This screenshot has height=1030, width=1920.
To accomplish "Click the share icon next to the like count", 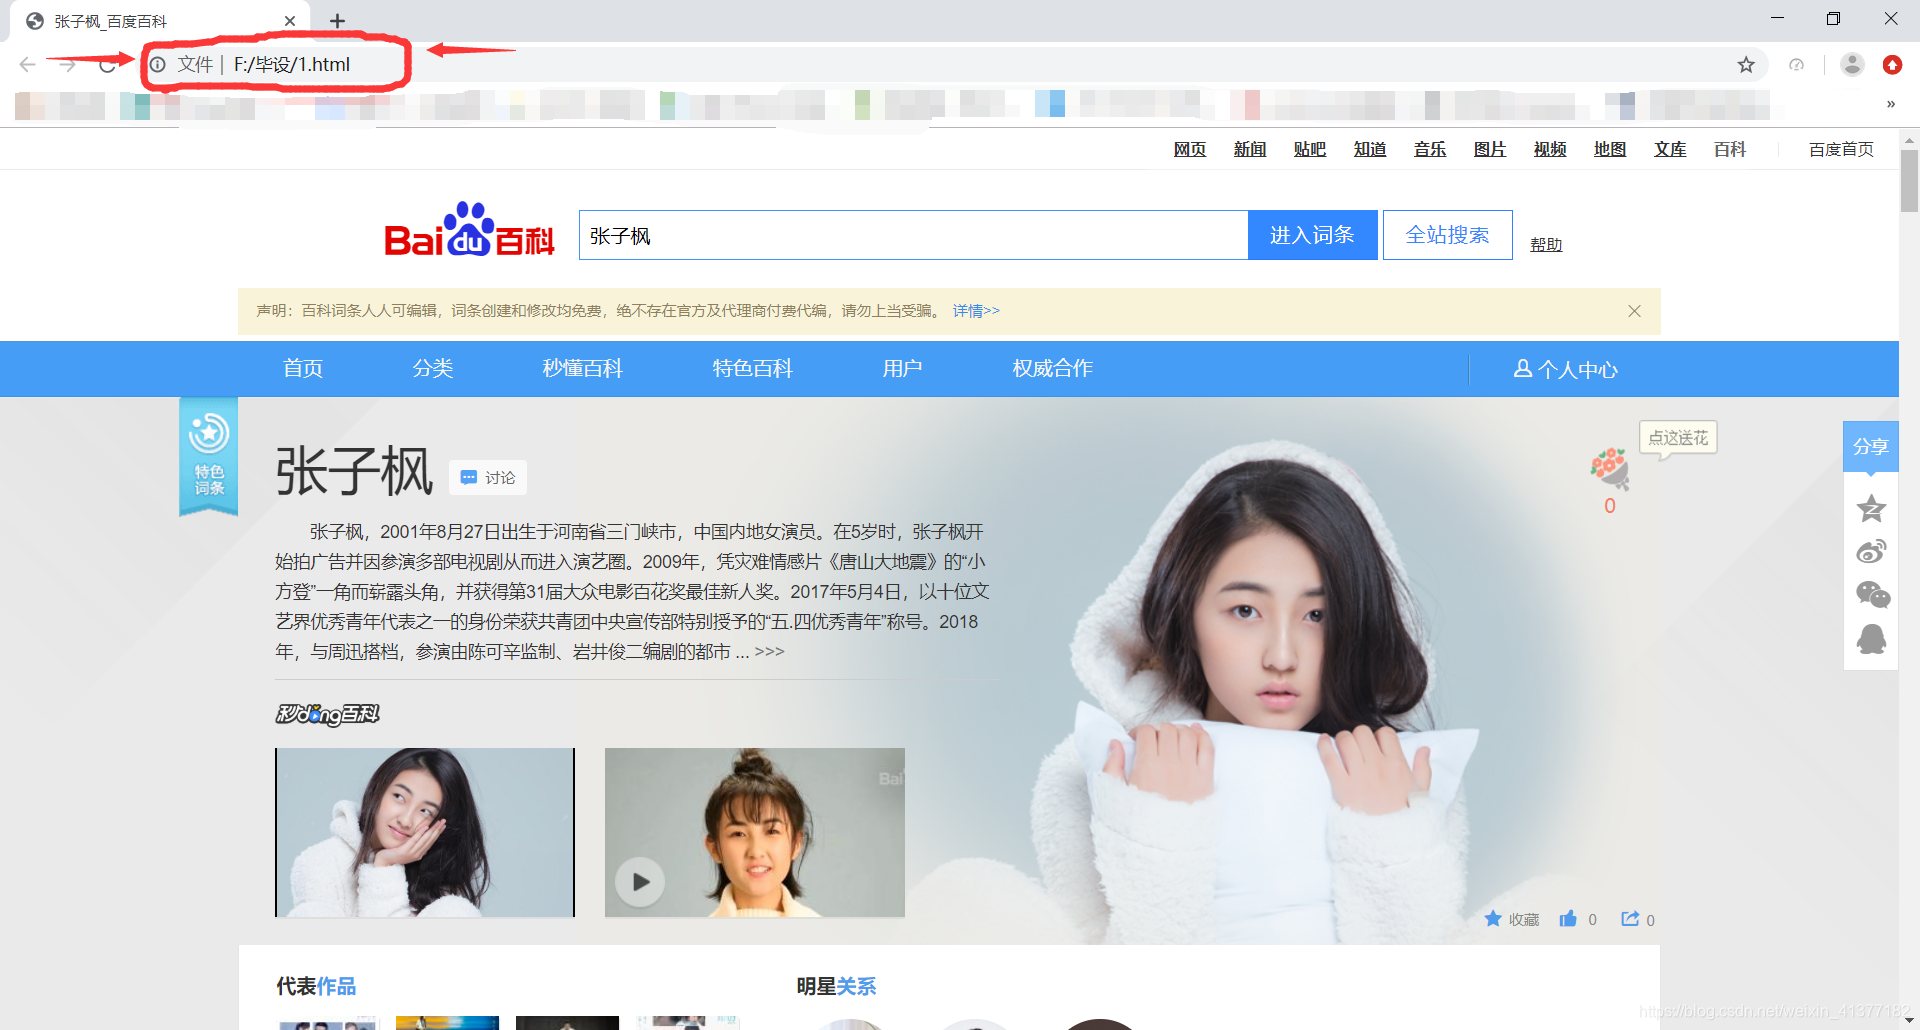I will click(1629, 918).
